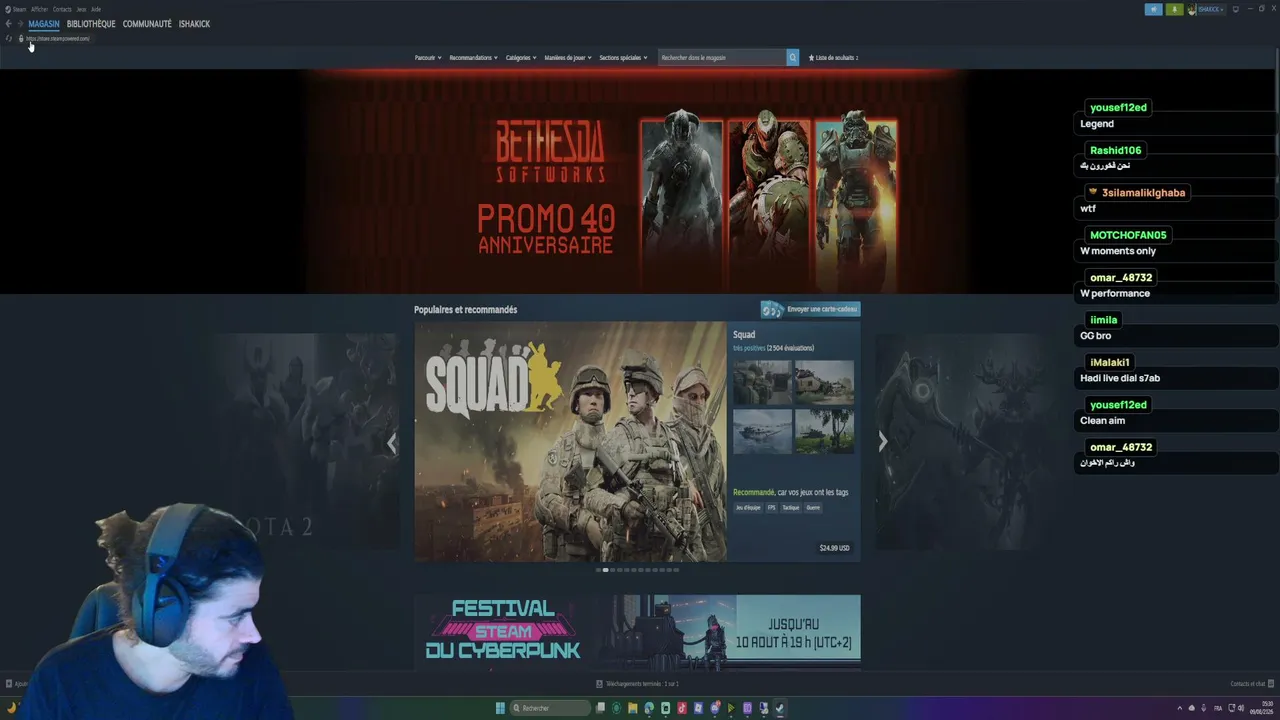This screenshot has height=720, width=1280.
Task: Open the Squad featured game capsule image
Action: coord(570,441)
